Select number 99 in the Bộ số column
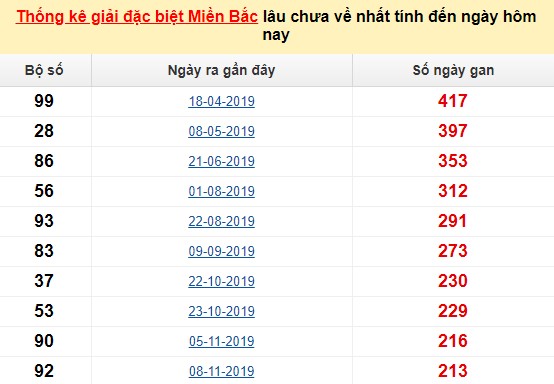 [x=44, y=101]
